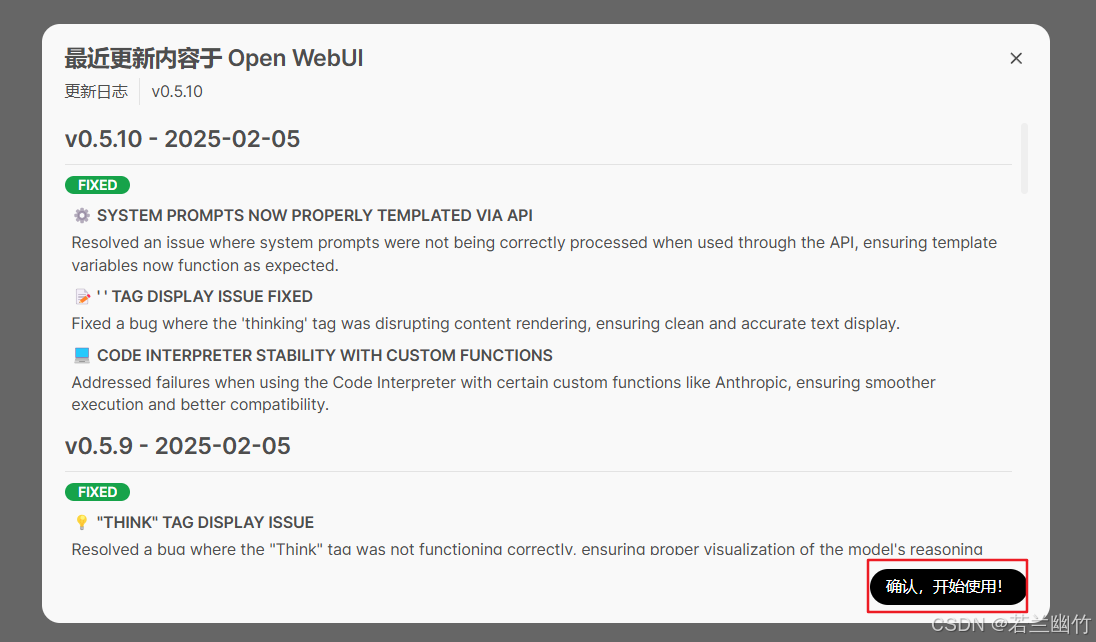Confirm with the 确认，开始使用! button
The width and height of the screenshot is (1096, 642).
coord(947,586)
